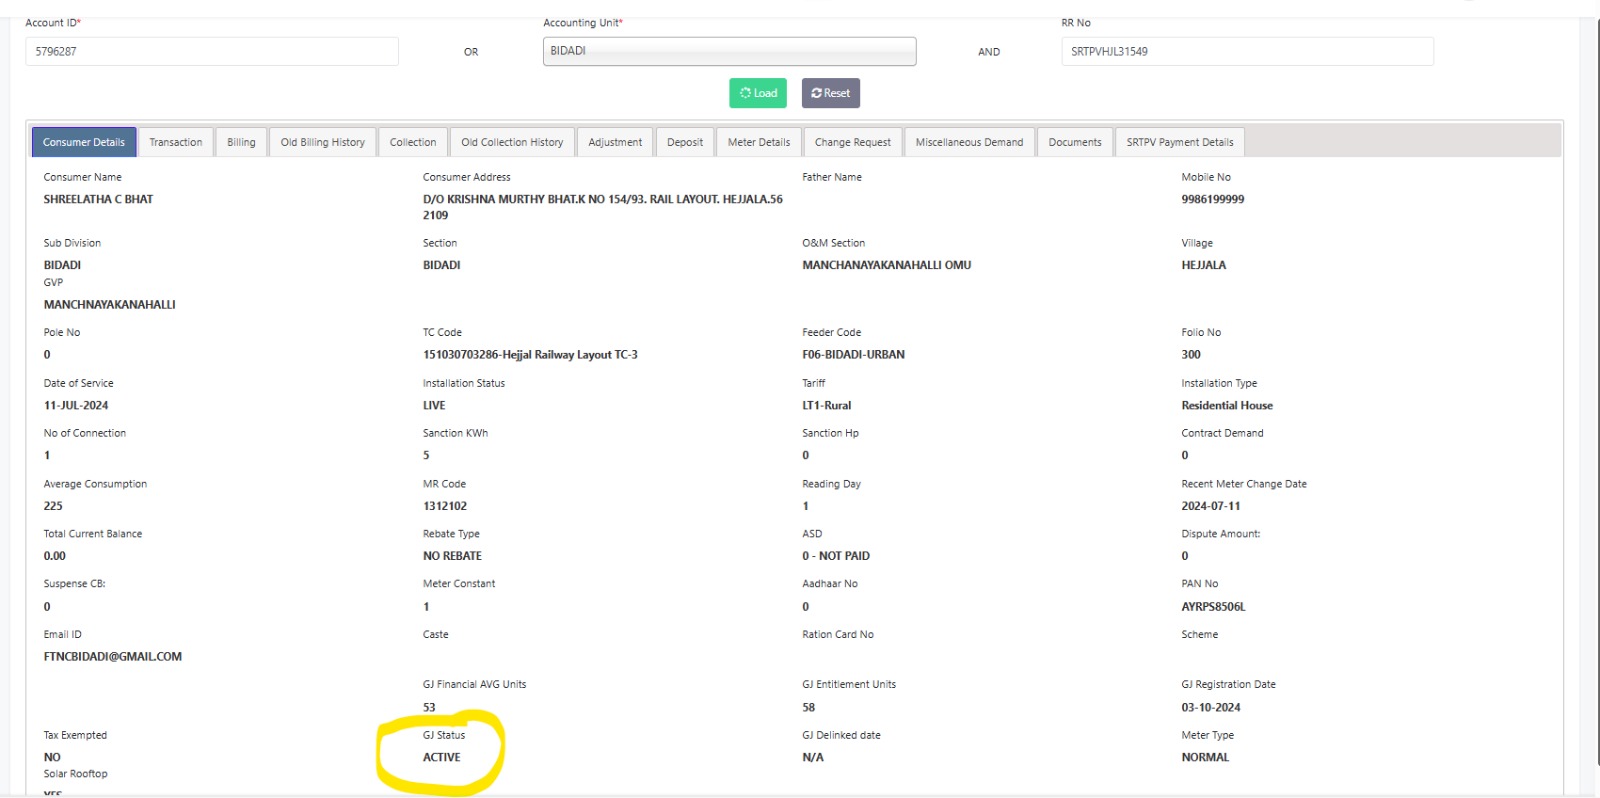Show the Meter Details tab

(x=759, y=142)
